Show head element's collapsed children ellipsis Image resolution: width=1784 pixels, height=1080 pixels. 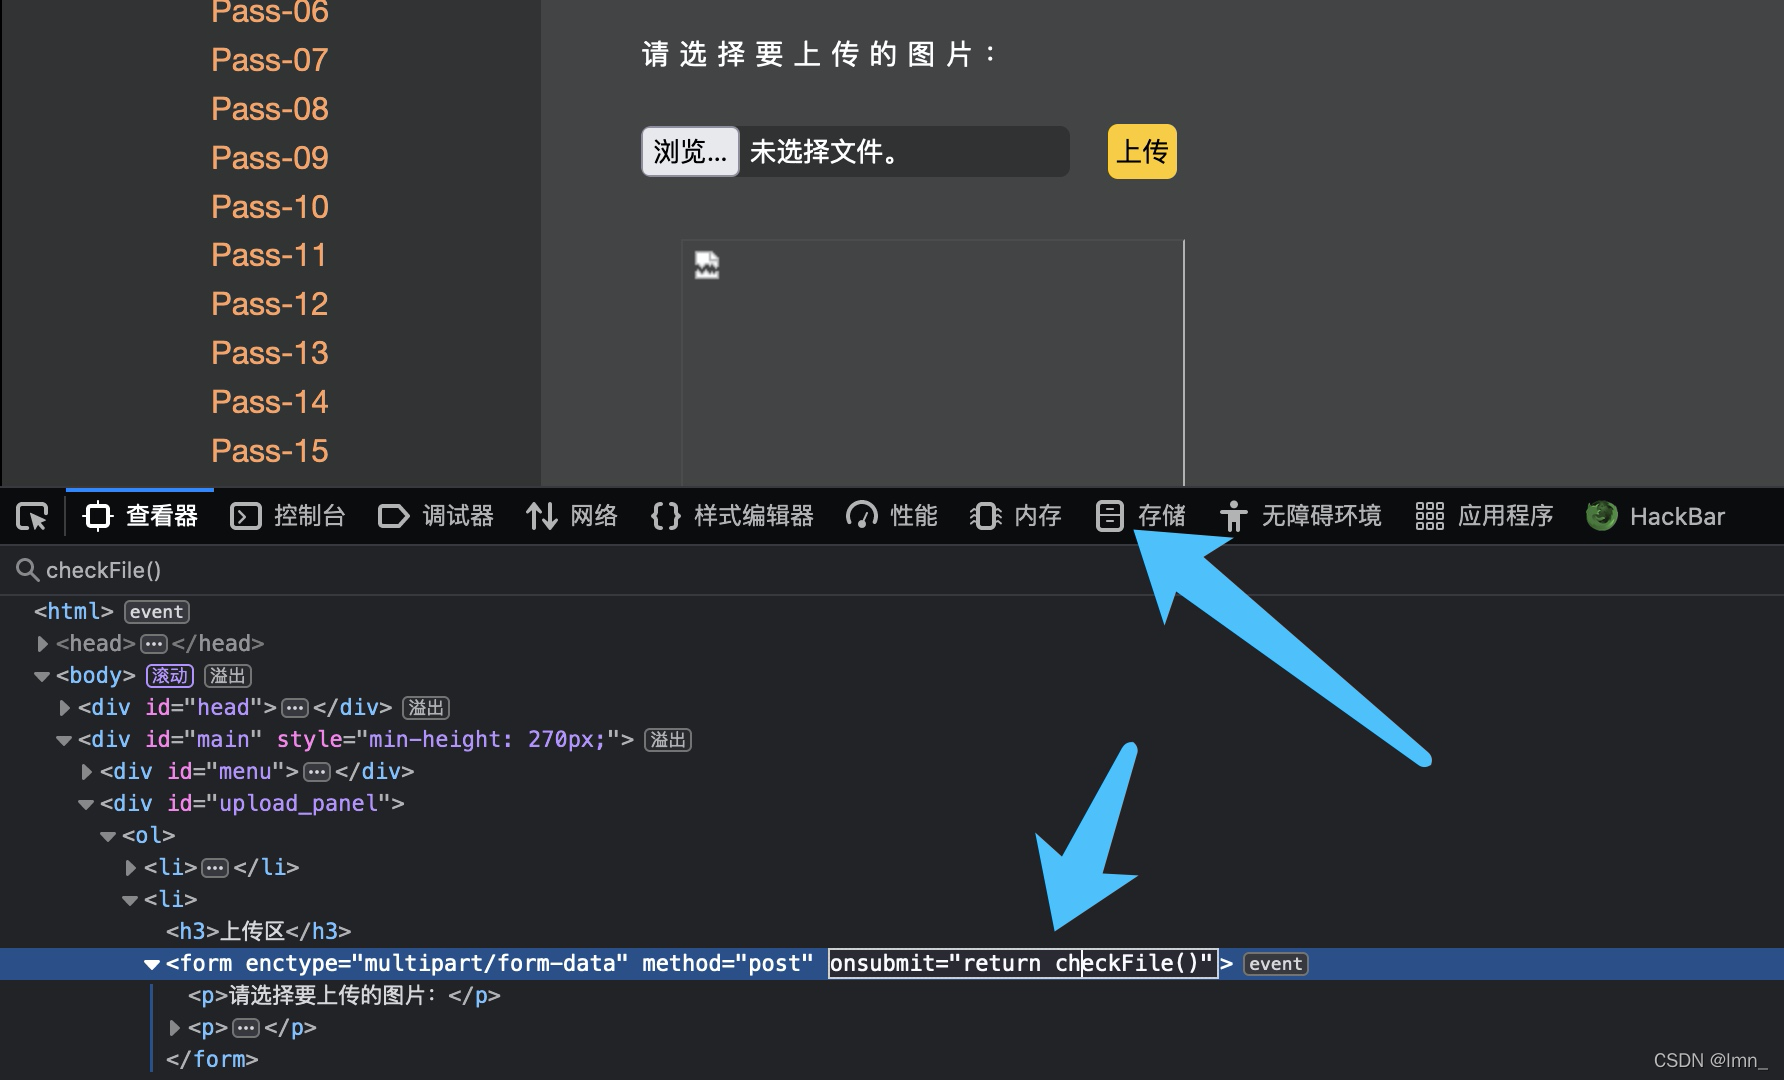(x=153, y=644)
